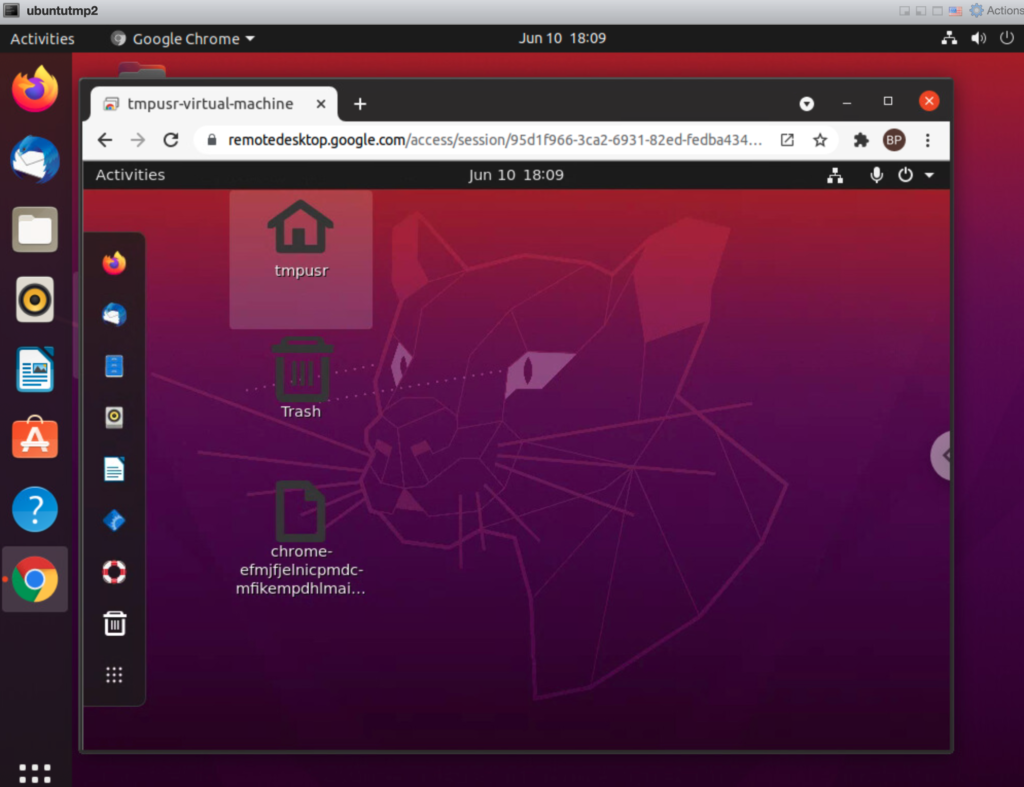Expand Chrome Remote Desktop side panel arrow
The height and width of the screenshot is (787, 1024).
[x=941, y=455]
